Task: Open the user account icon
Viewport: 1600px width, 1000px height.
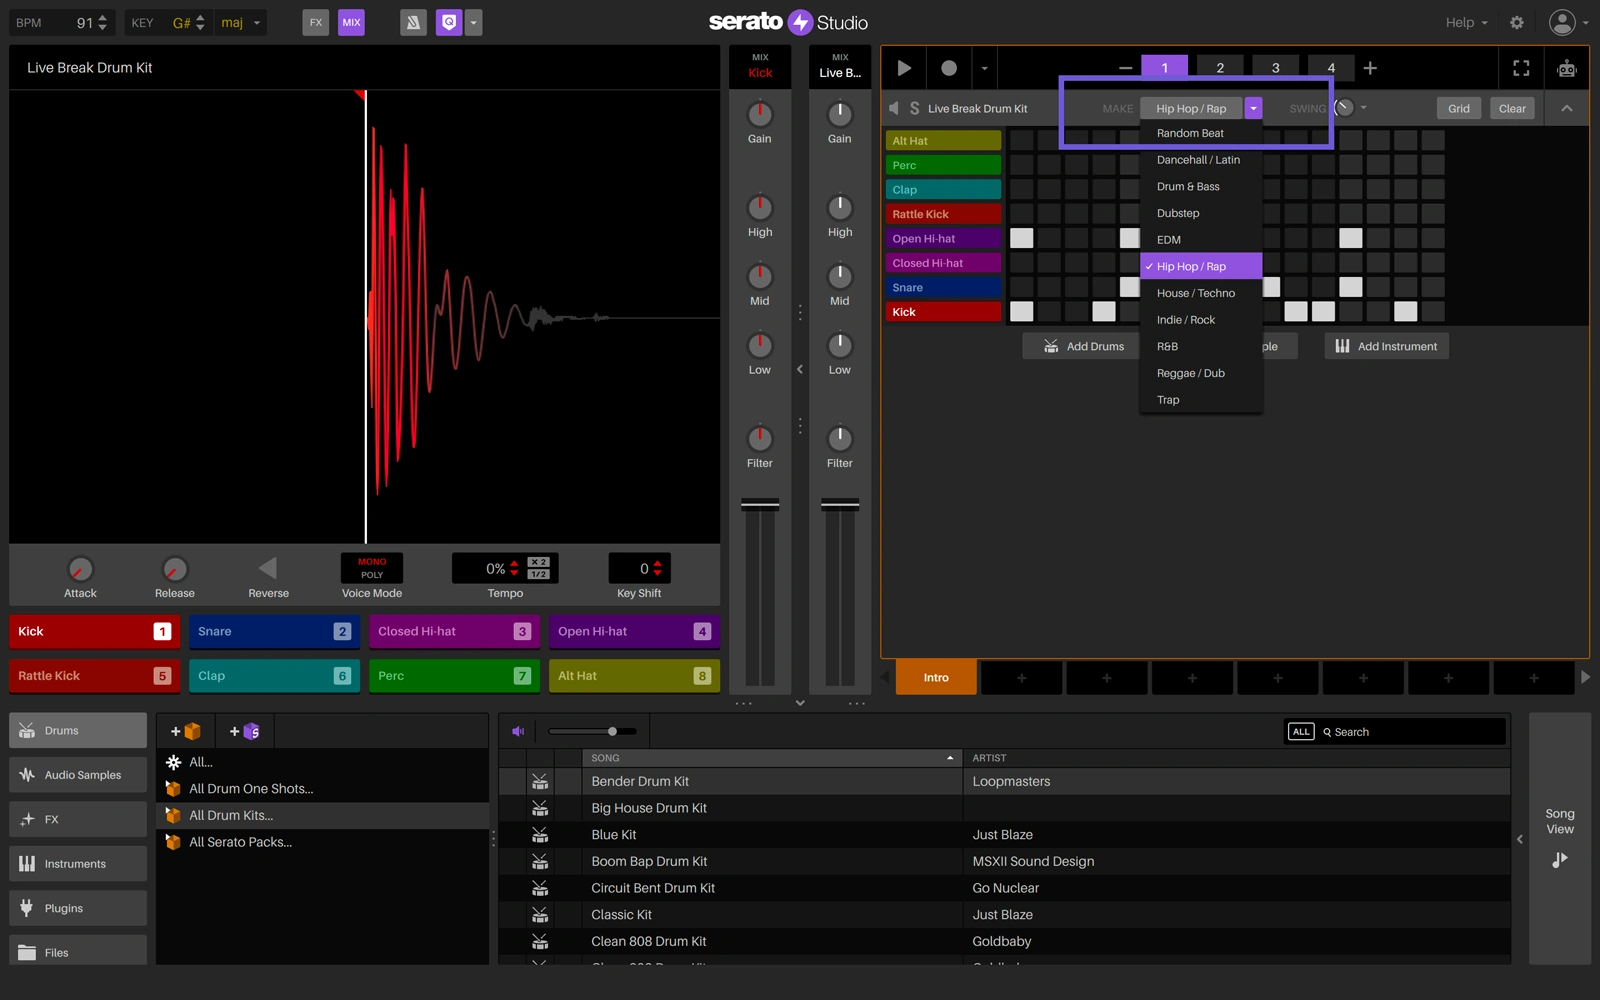Action: (1562, 22)
